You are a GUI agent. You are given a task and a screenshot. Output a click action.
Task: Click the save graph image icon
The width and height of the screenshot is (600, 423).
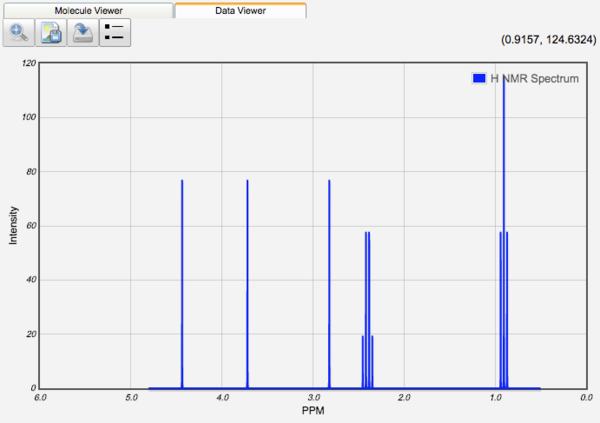50,35
